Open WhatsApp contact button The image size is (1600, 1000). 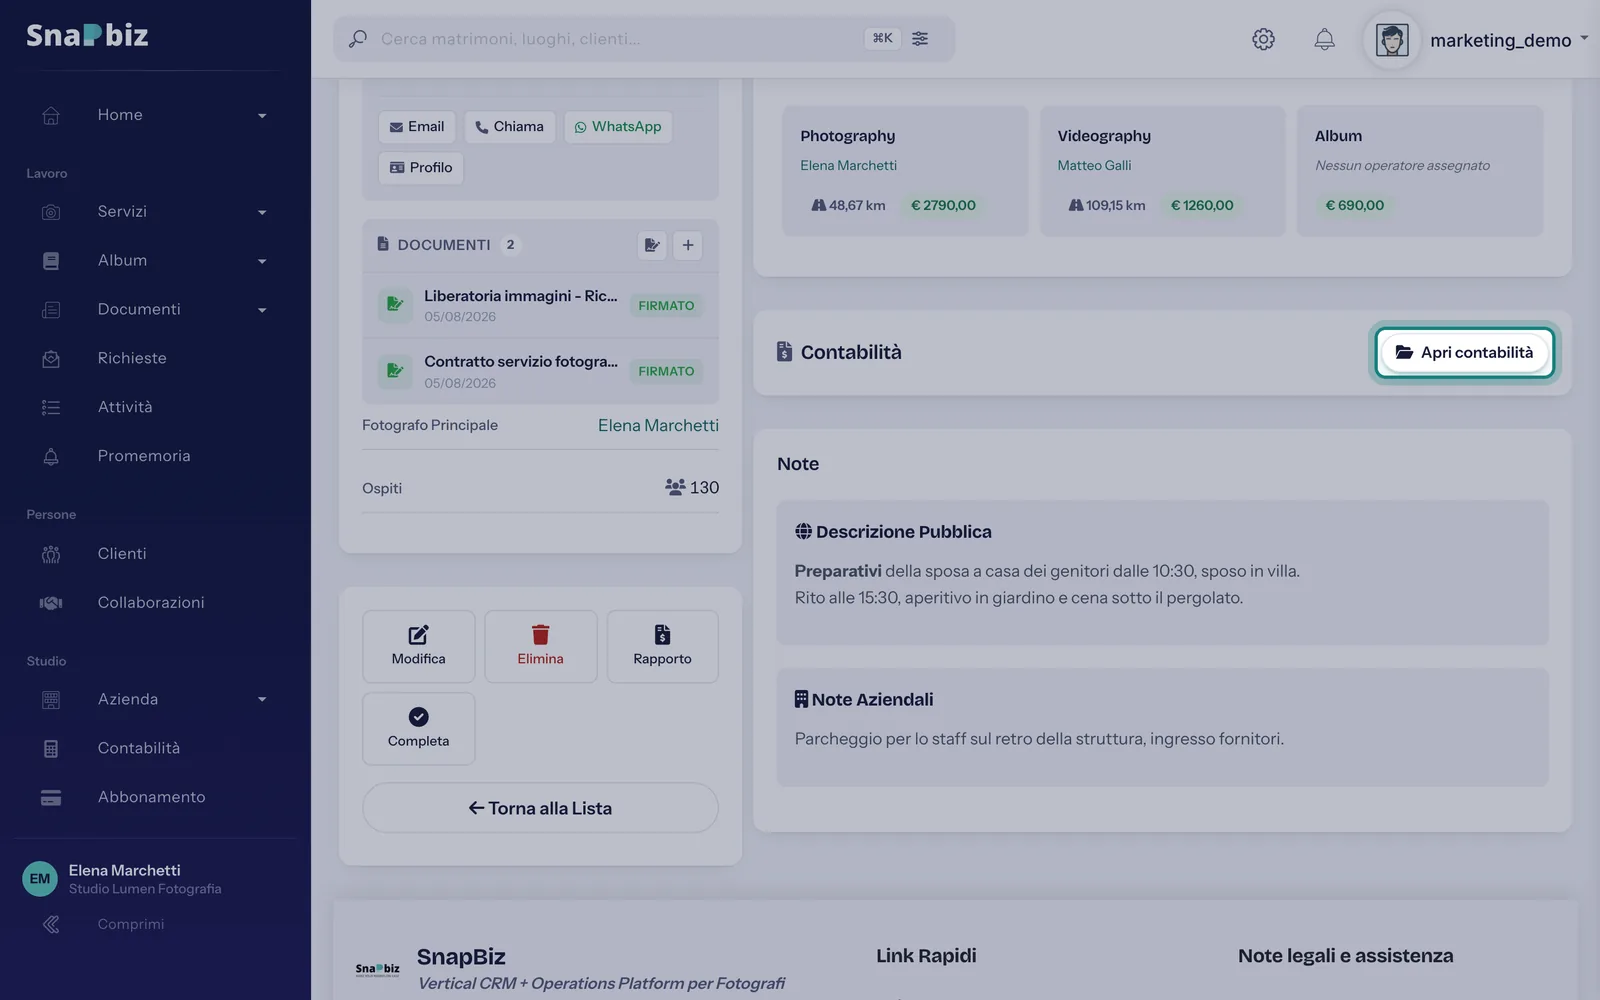(618, 127)
